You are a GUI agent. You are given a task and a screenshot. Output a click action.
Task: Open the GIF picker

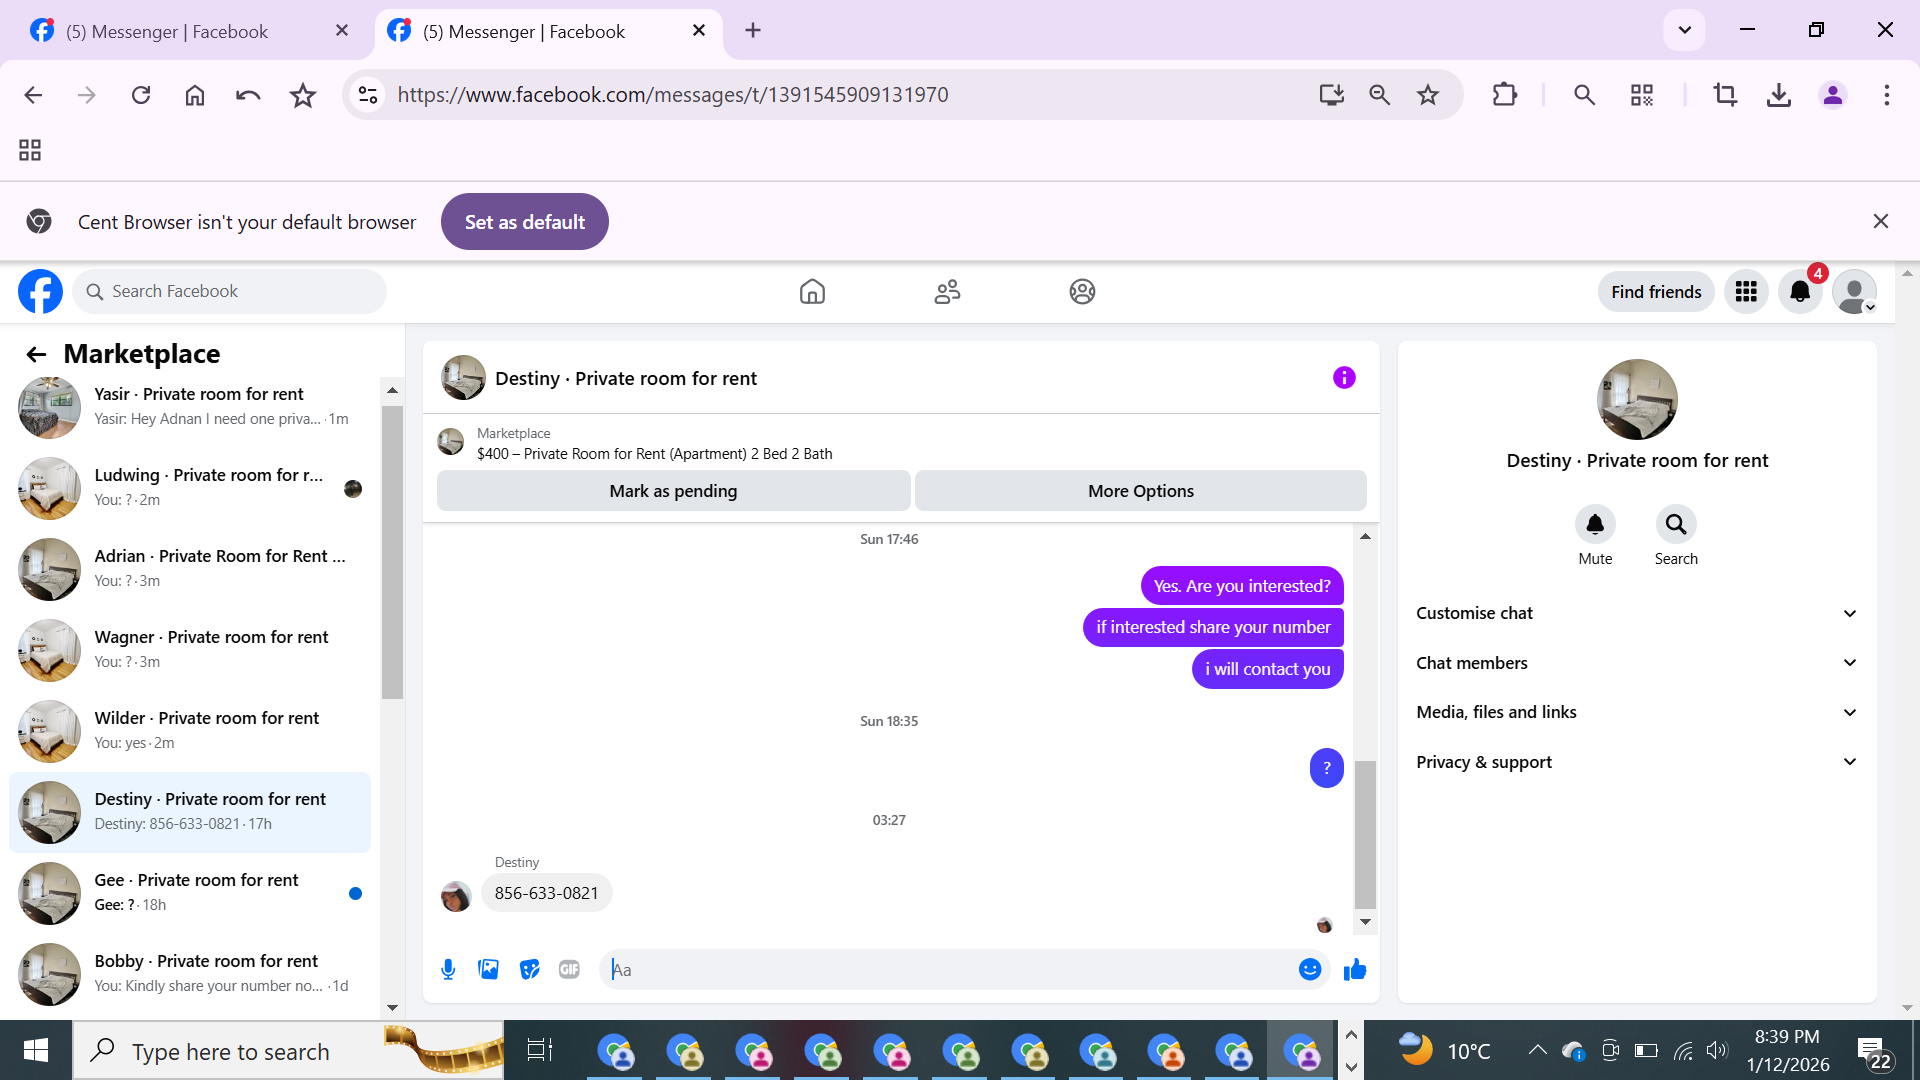pyautogui.click(x=569, y=969)
